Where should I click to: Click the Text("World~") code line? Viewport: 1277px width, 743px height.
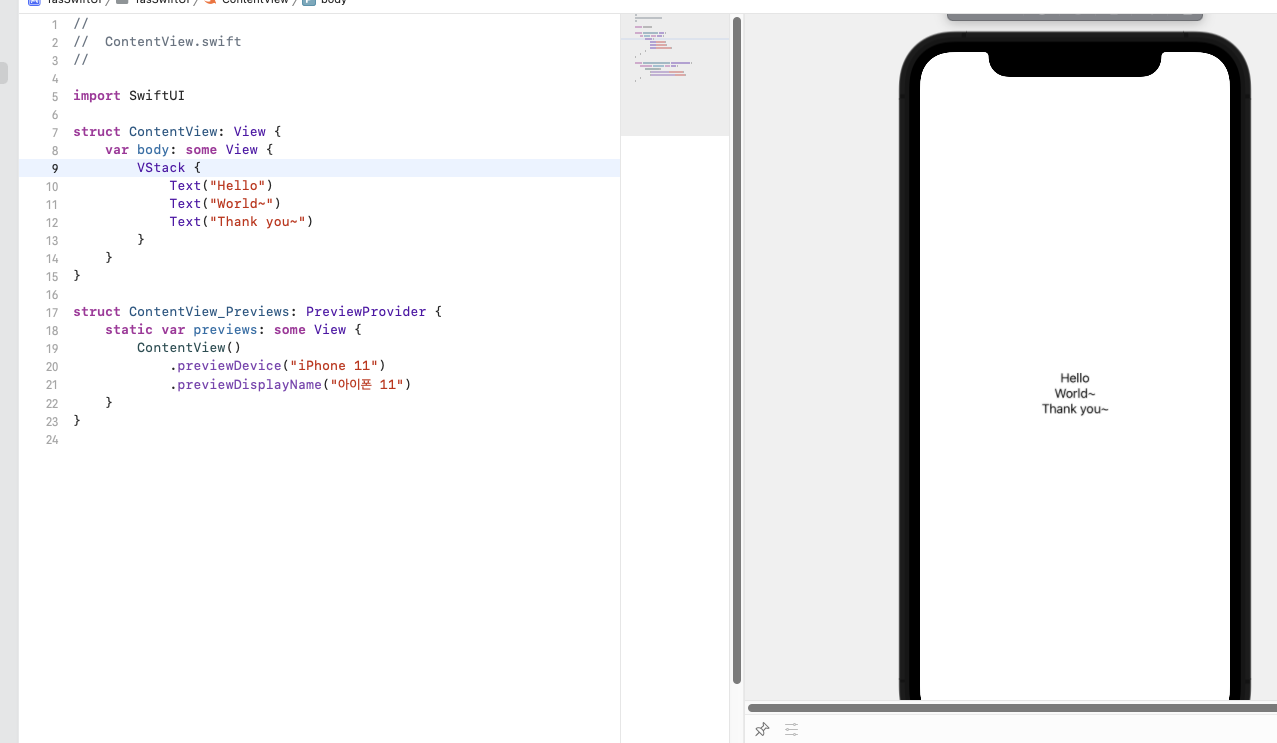[225, 204]
